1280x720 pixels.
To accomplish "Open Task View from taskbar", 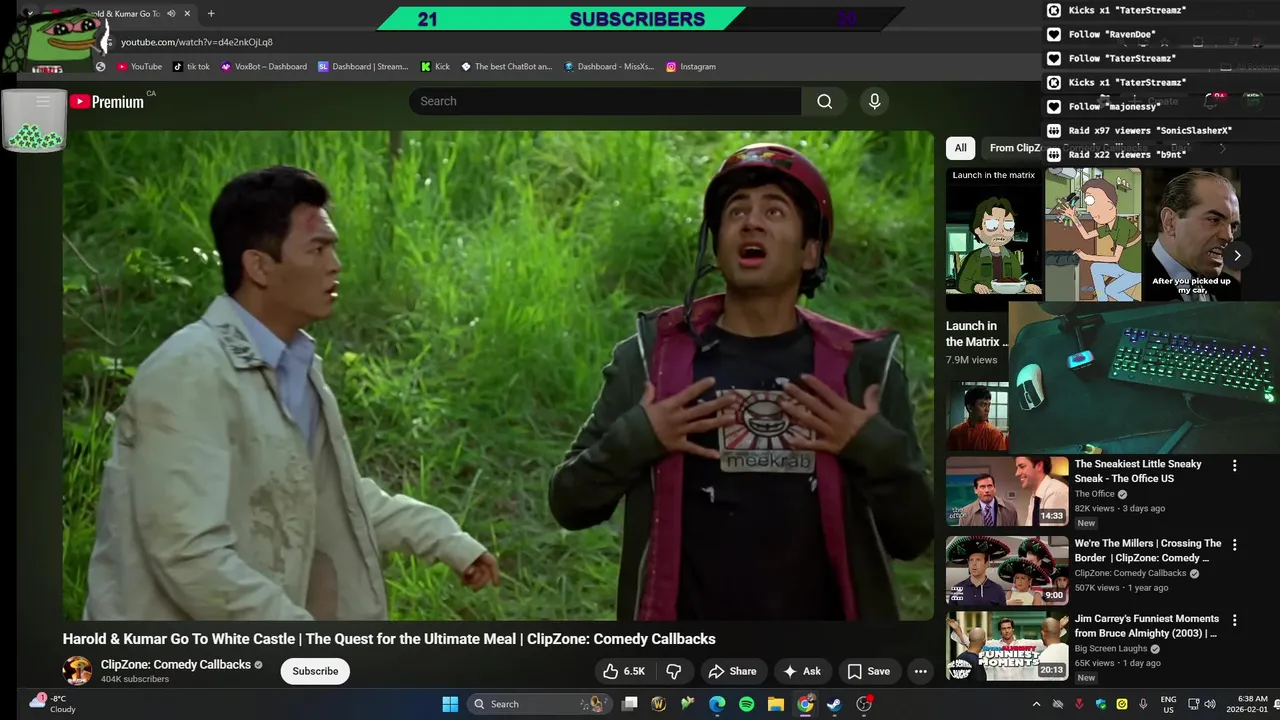I will (629, 704).
